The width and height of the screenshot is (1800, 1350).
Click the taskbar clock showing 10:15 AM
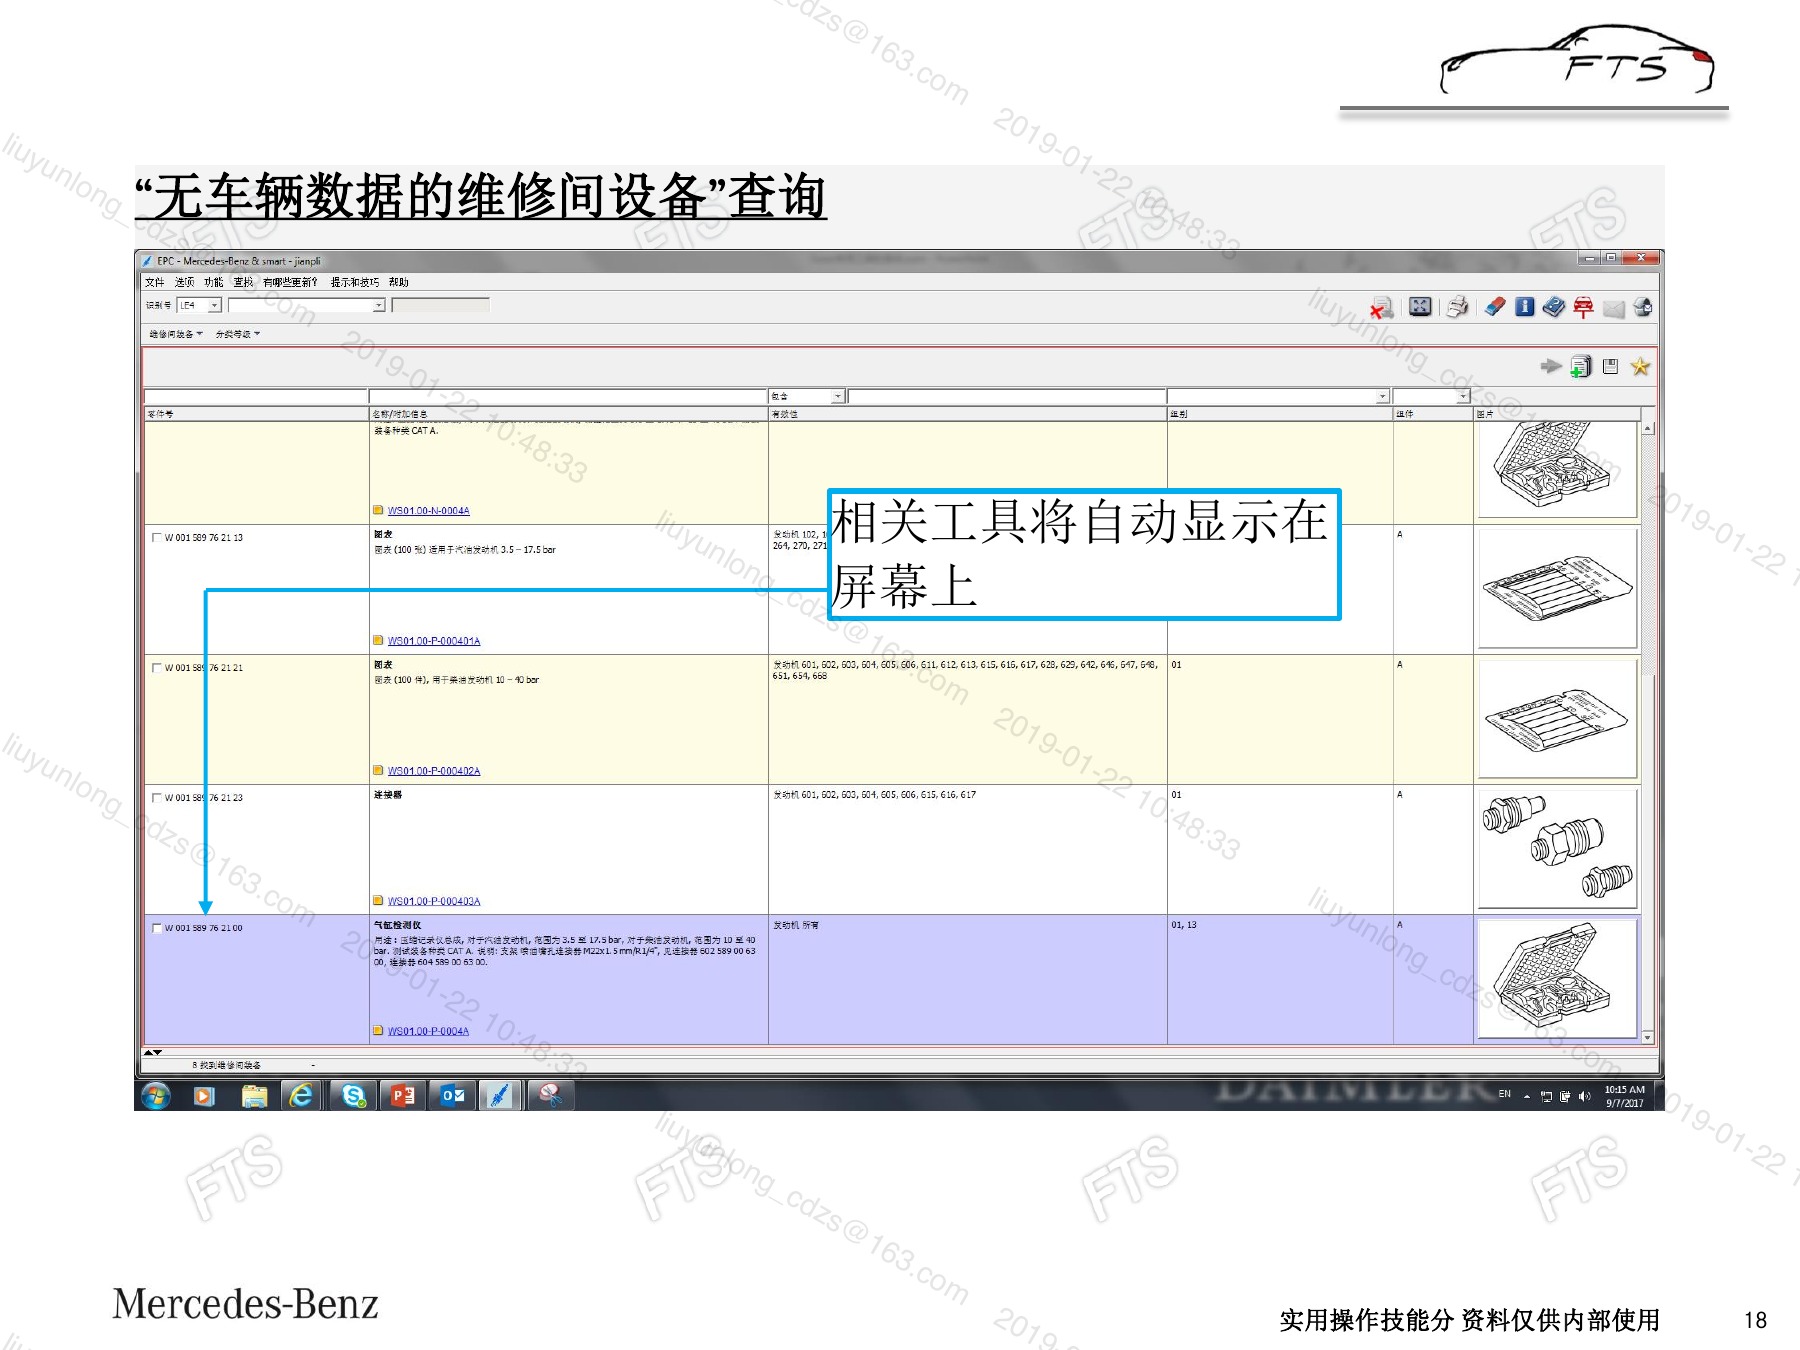click(1624, 1096)
